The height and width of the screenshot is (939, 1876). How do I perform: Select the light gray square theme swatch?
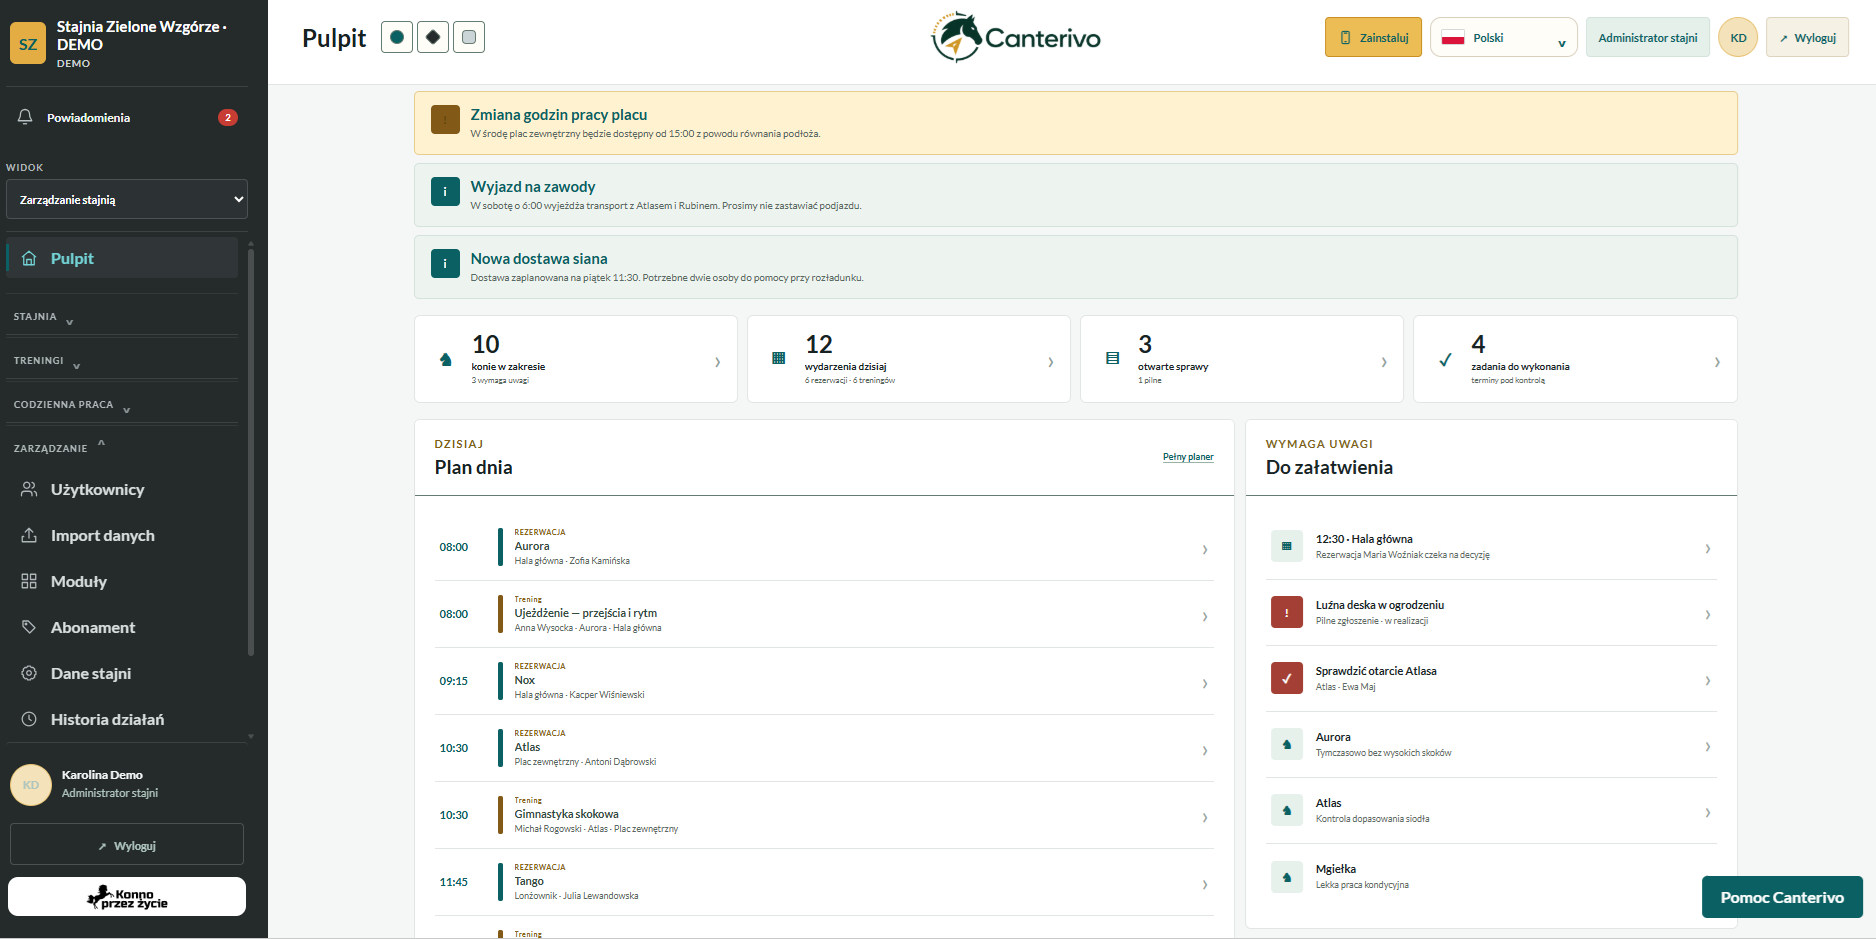[469, 37]
